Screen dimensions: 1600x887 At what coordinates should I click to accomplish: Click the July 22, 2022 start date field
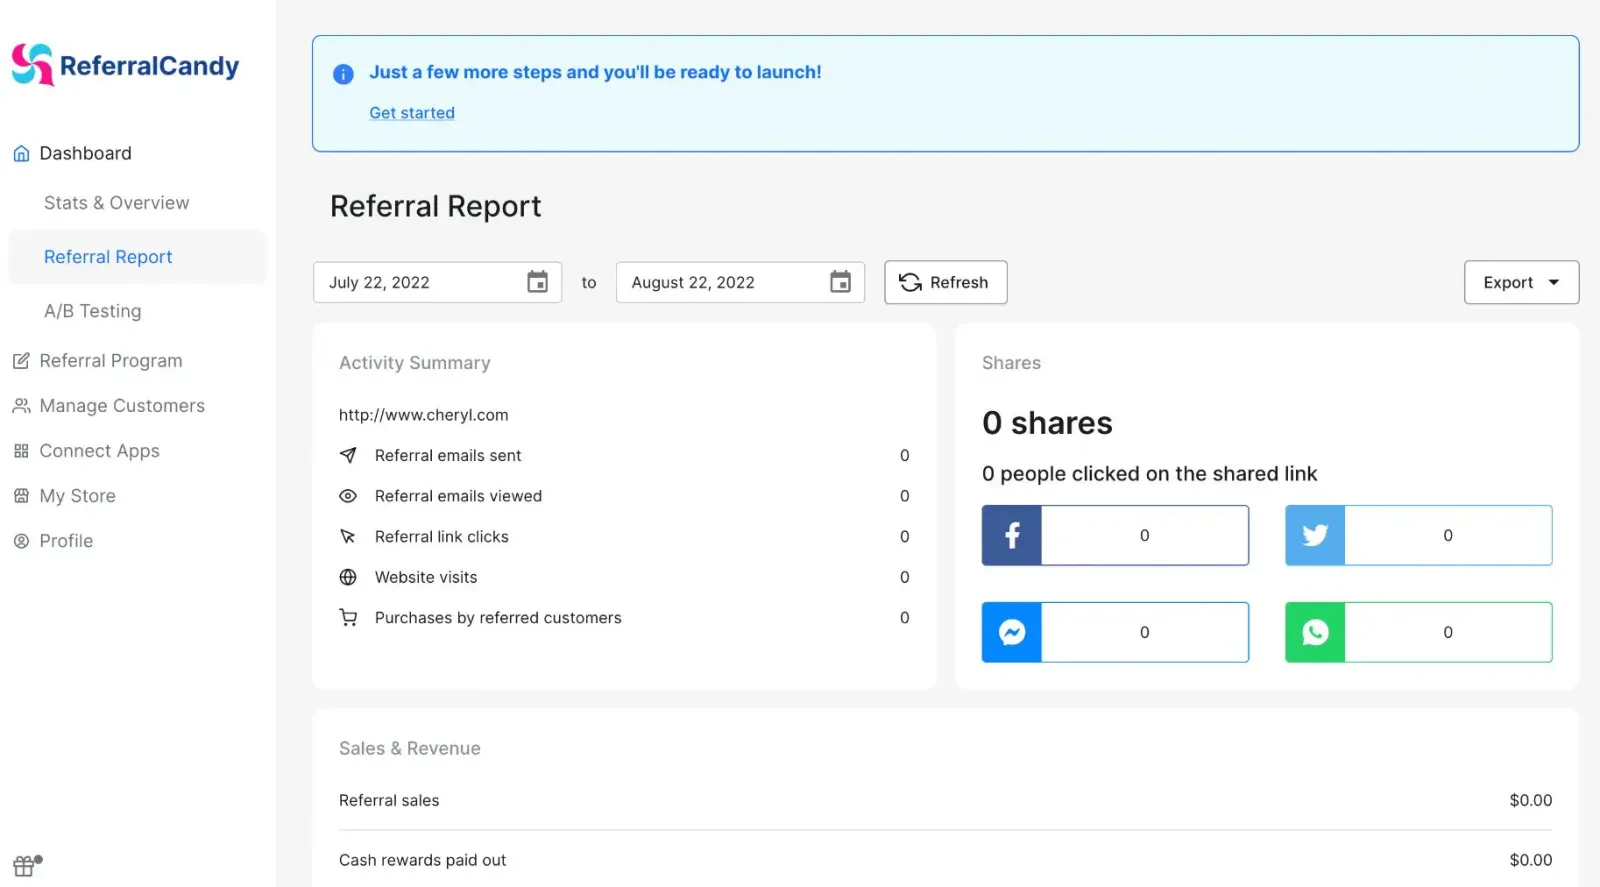tap(437, 282)
